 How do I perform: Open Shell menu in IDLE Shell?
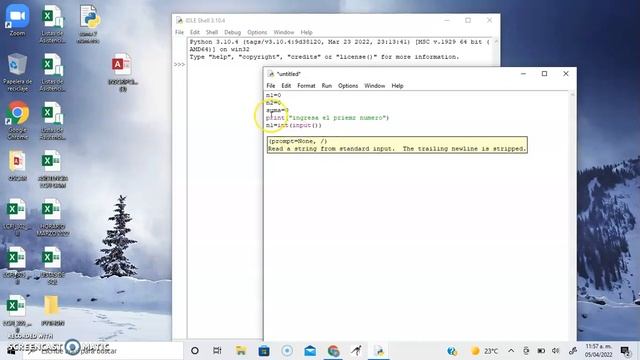[212, 32]
